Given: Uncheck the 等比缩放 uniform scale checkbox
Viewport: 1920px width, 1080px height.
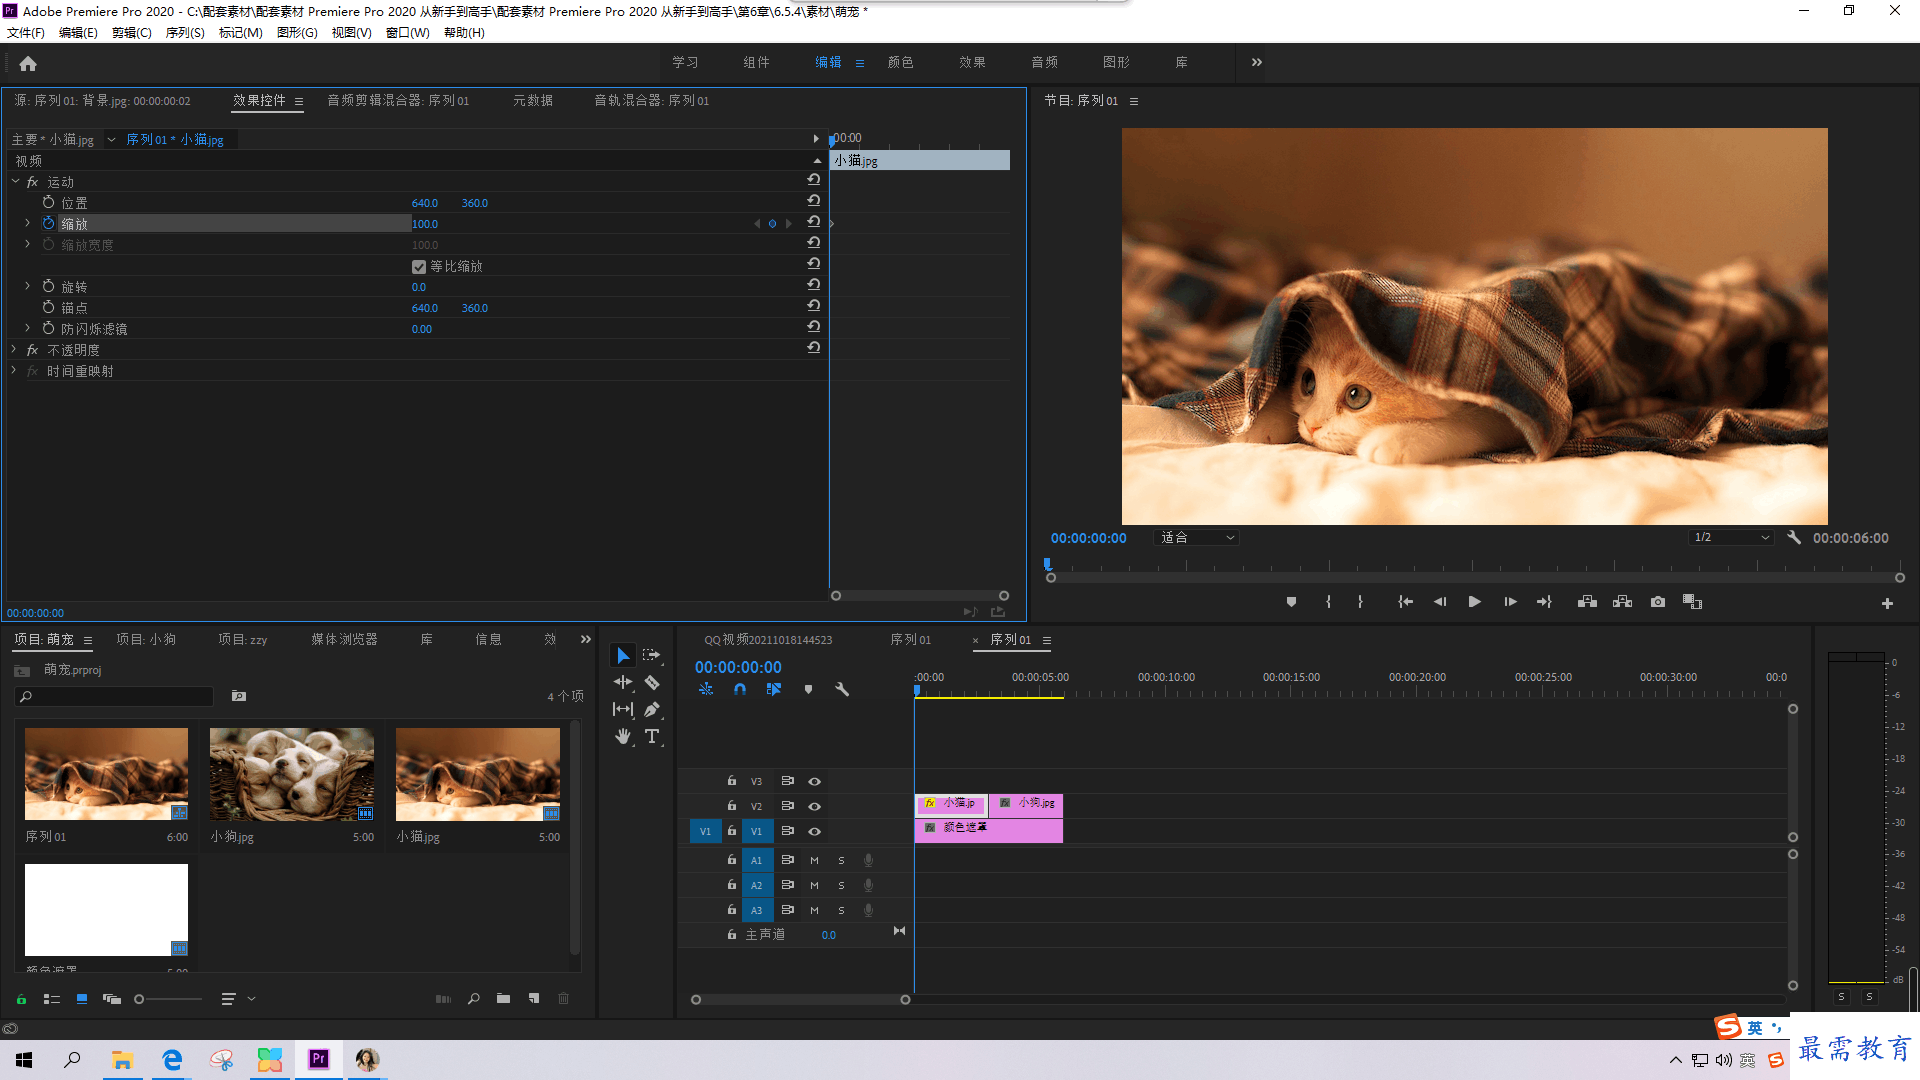Looking at the screenshot, I should tap(419, 266).
